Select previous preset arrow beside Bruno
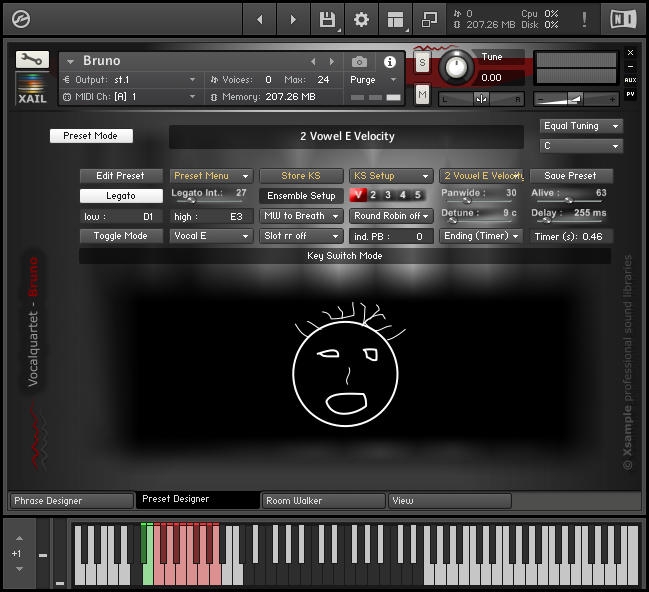Screen dimensions: 649x592 313,62
